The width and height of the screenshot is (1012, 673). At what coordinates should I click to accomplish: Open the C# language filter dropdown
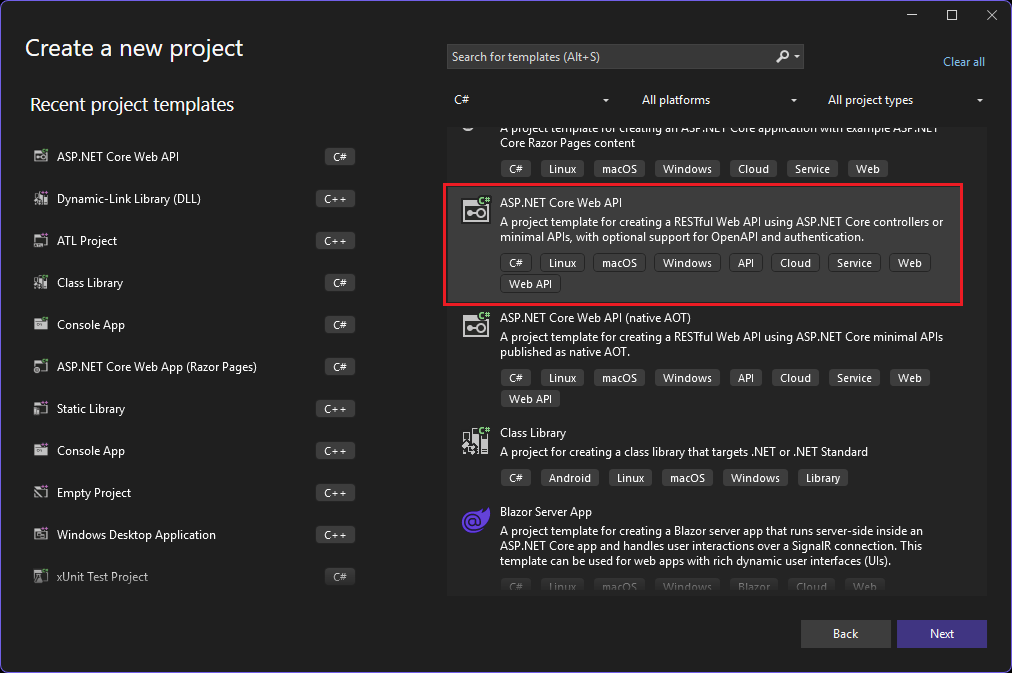(x=531, y=100)
